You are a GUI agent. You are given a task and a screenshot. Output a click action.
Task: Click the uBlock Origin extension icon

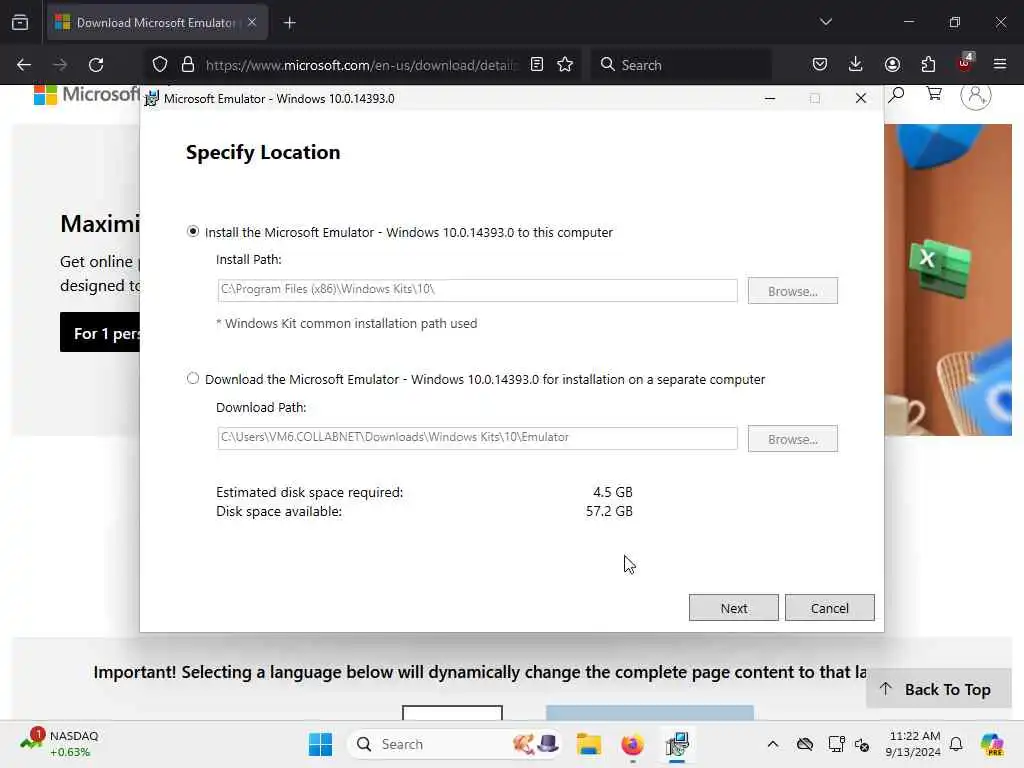tap(965, 63)
